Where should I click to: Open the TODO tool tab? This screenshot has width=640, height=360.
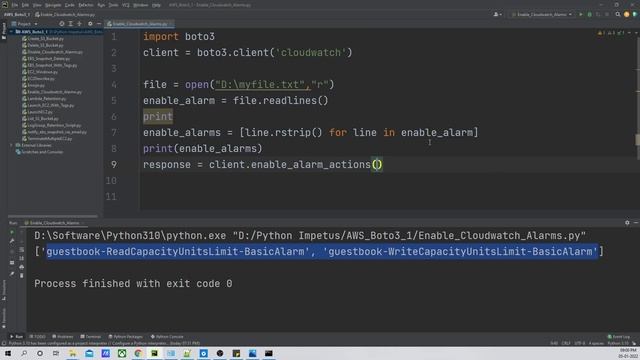pyautogui.click(x=38, y=337)
